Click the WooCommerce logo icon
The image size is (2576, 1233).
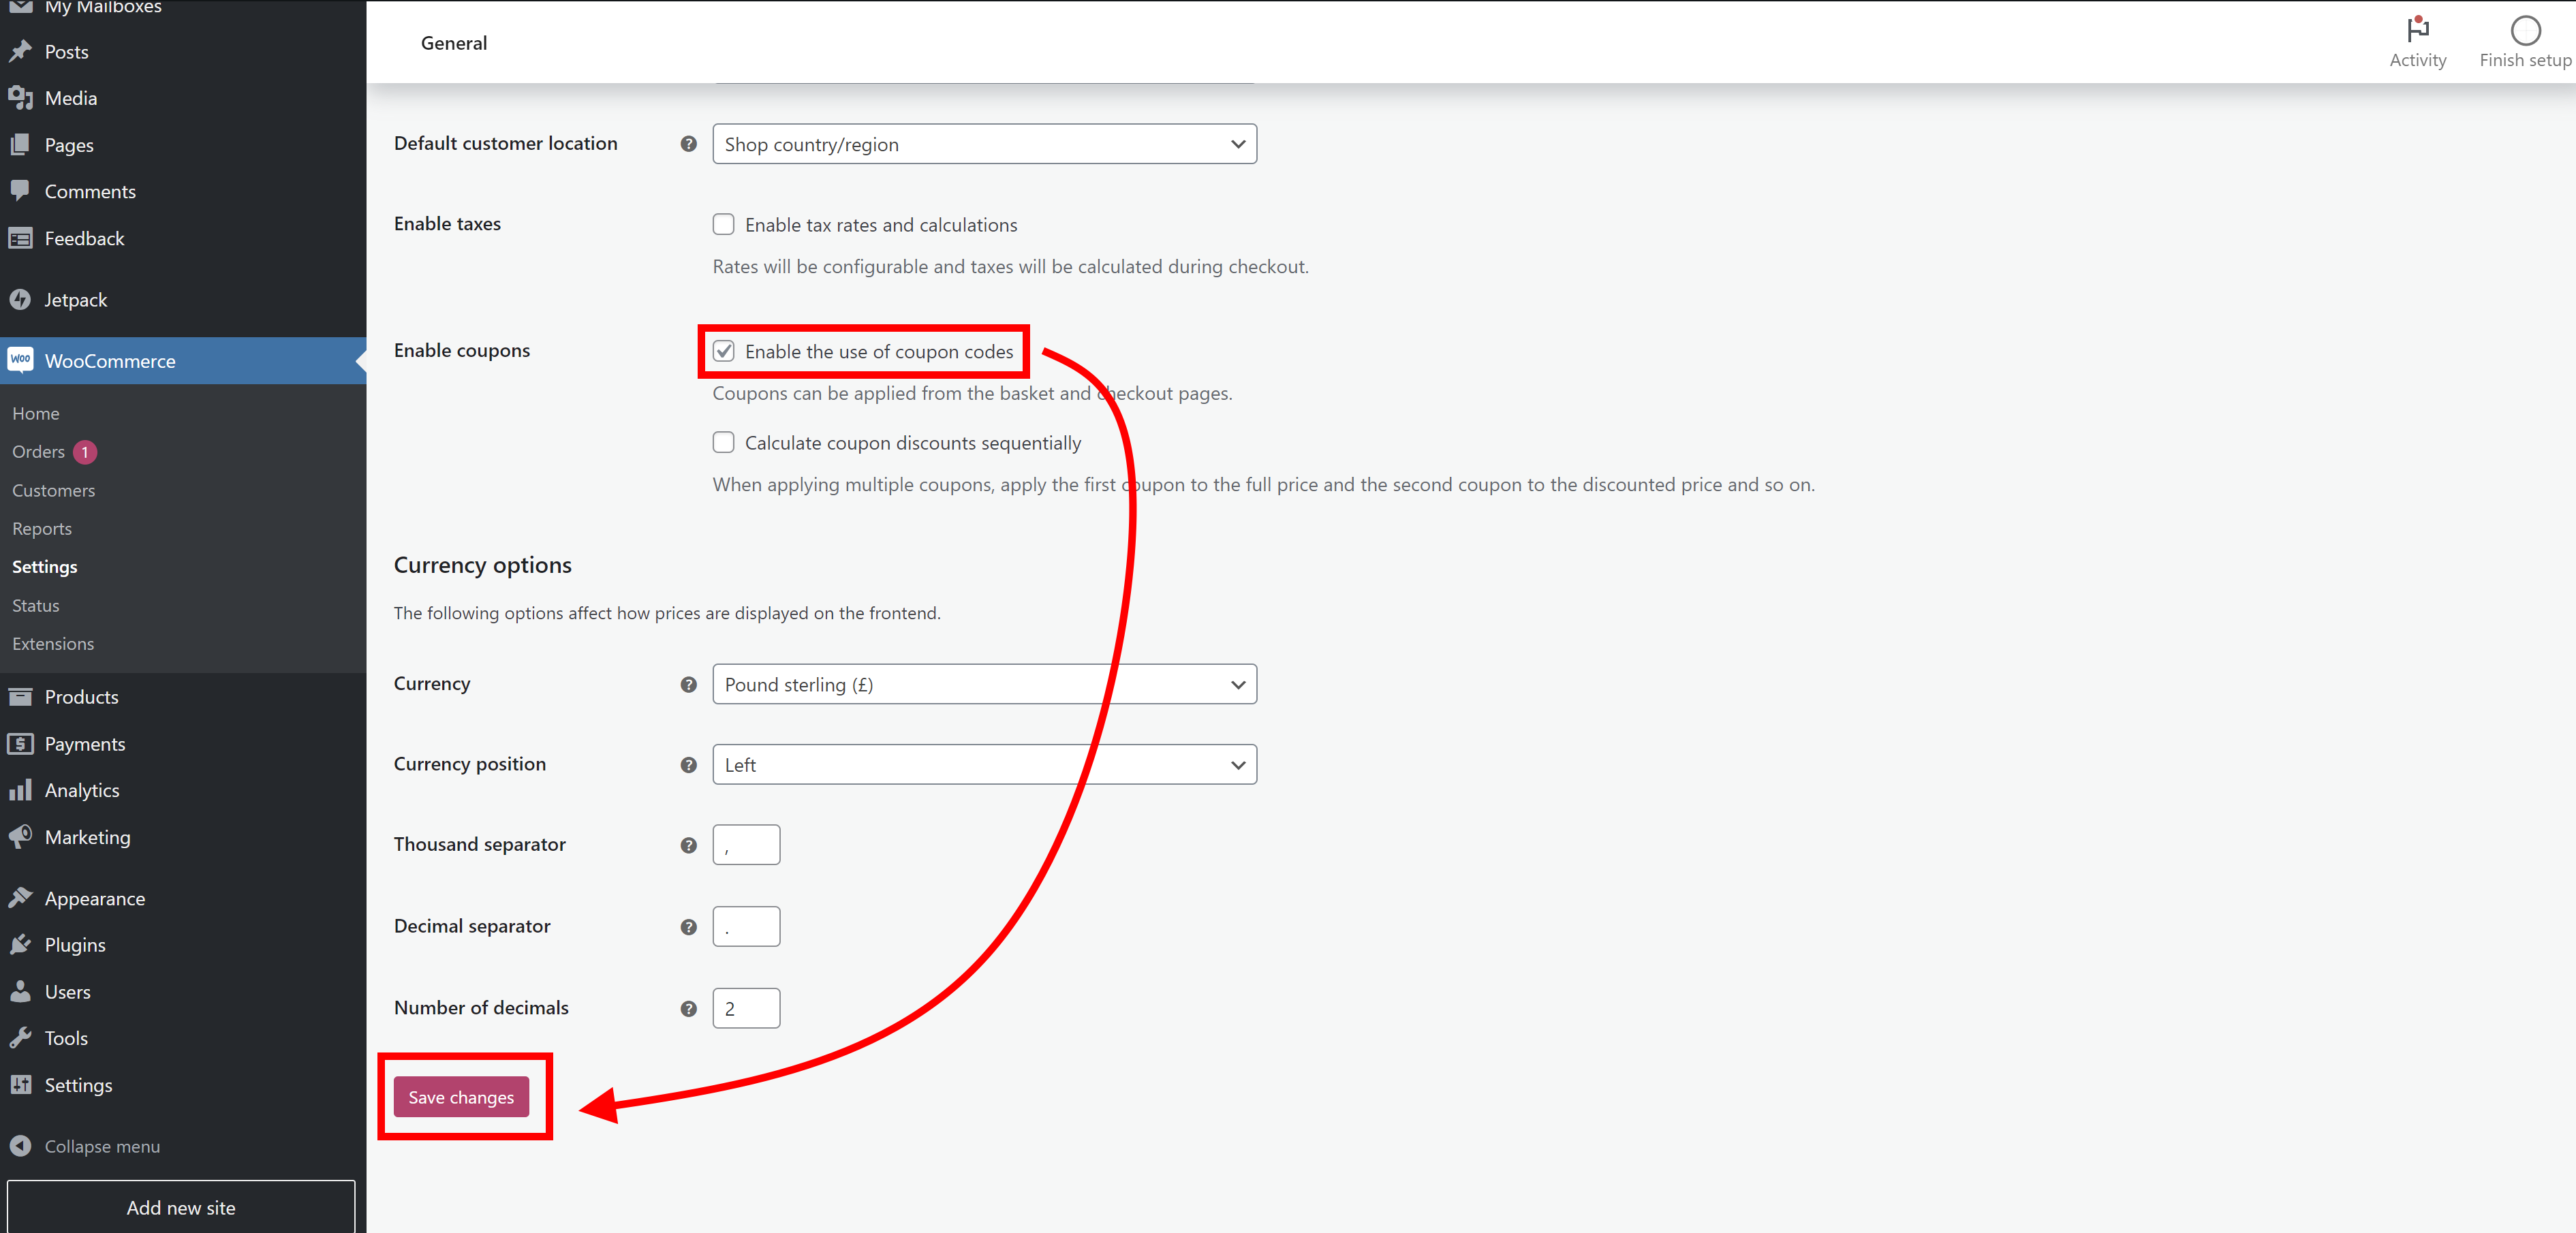tap(20, 360)
